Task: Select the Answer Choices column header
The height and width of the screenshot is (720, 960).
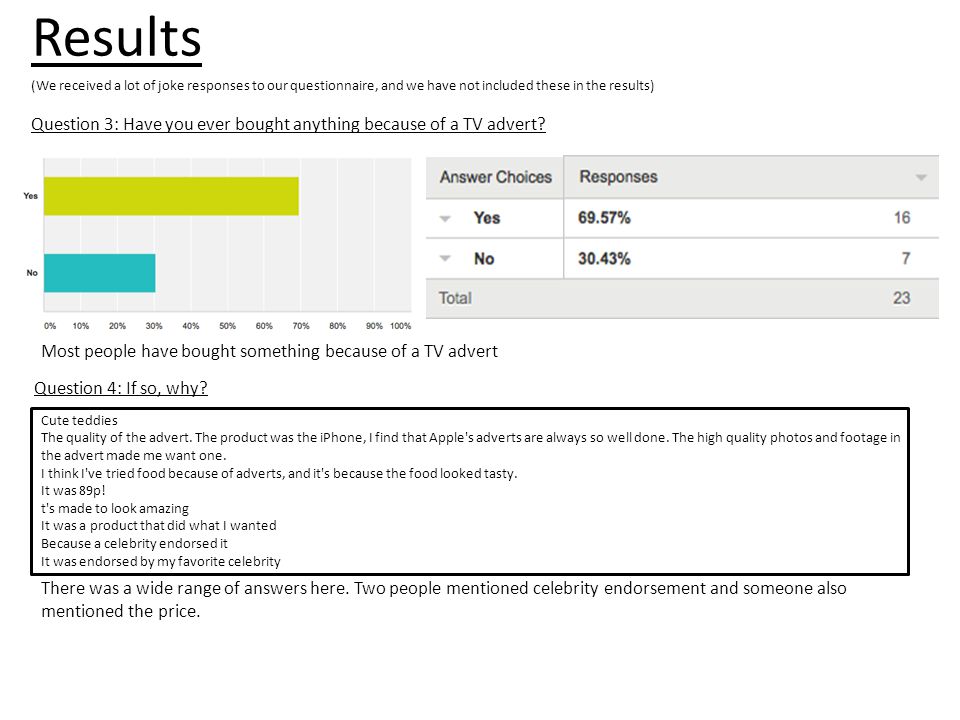Action: pyautogui.click(x=495, y=177)
